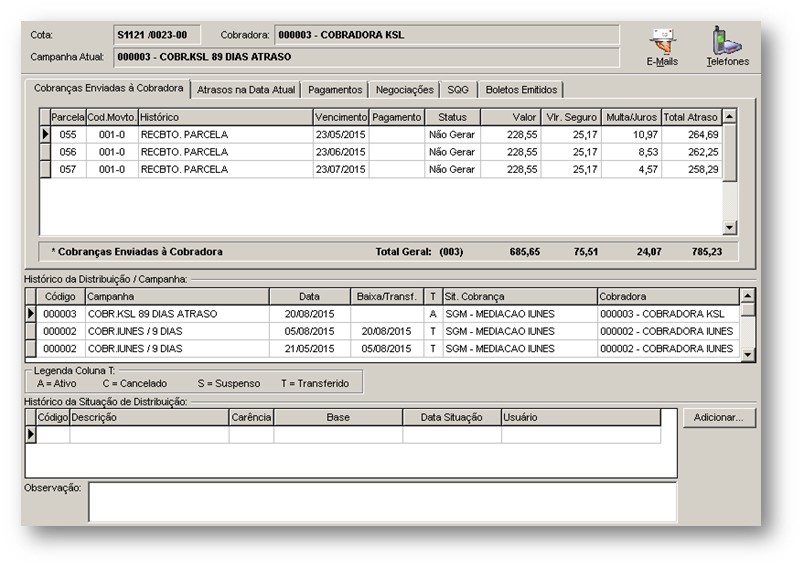Viewport: 803px width, 568px height.
Task: Click the Data Situação column header
Action: pyautogui.click(x=452, y=417)
